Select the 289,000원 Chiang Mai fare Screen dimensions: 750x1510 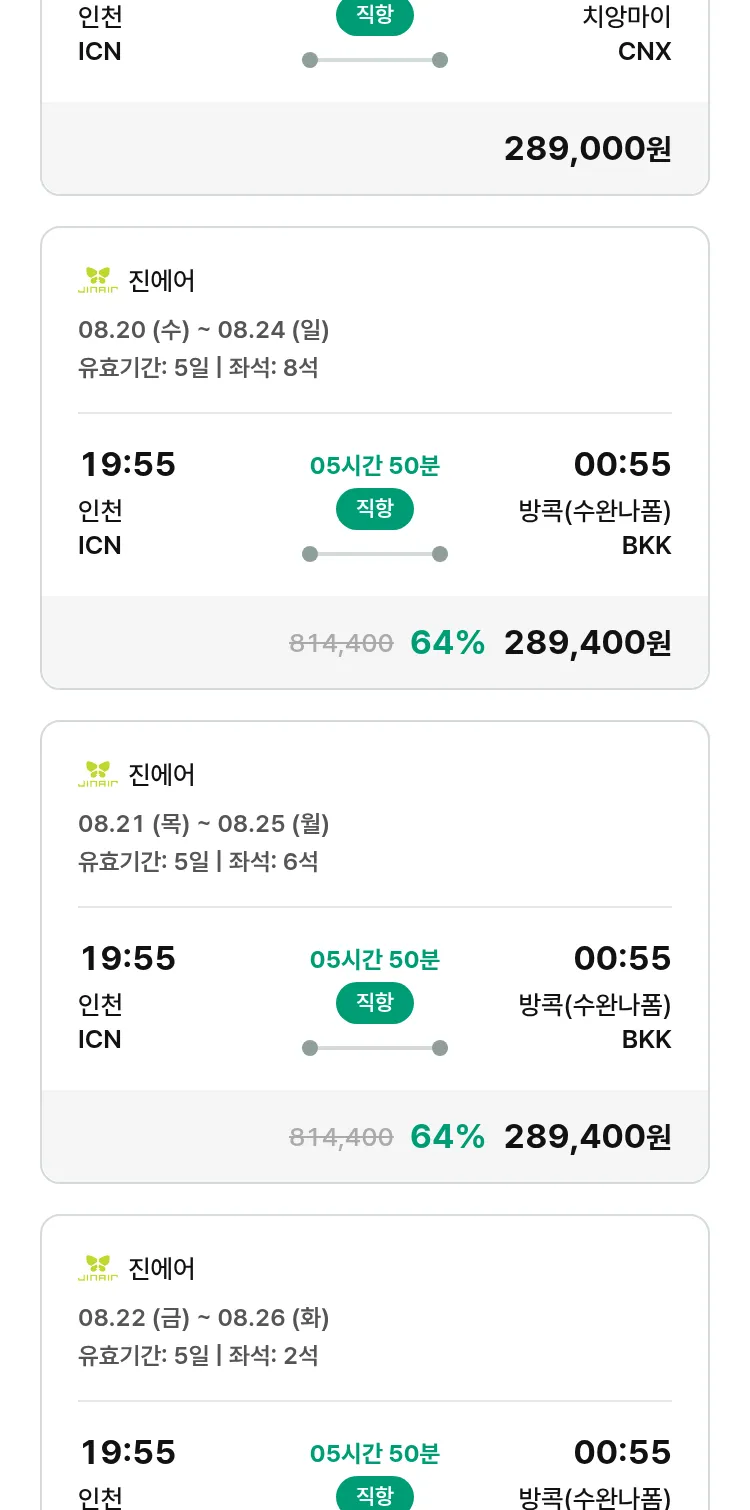(x=587, y=149)
